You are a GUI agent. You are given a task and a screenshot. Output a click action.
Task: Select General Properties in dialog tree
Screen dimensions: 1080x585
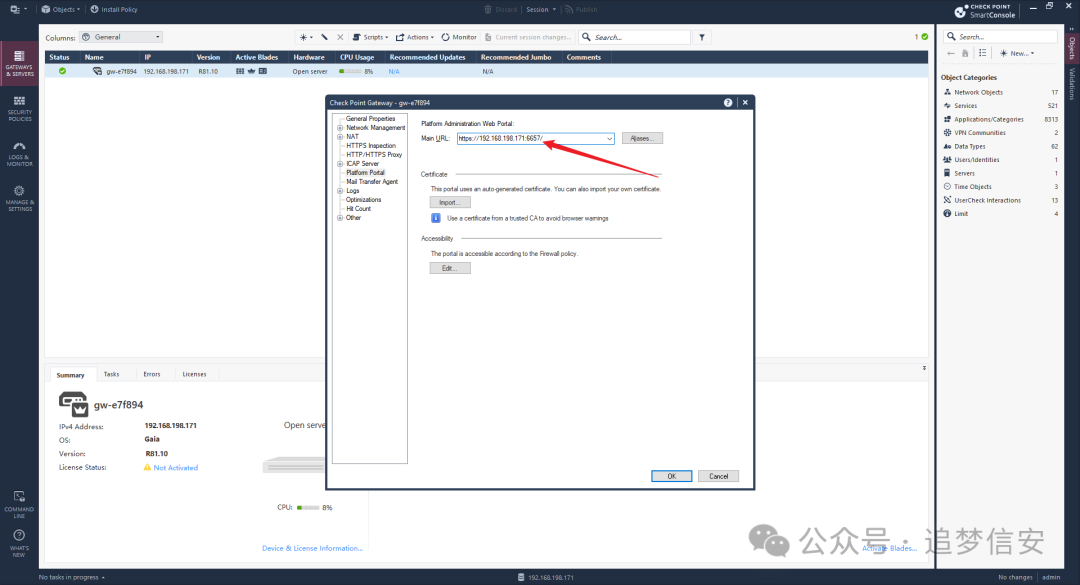(371, 119)
